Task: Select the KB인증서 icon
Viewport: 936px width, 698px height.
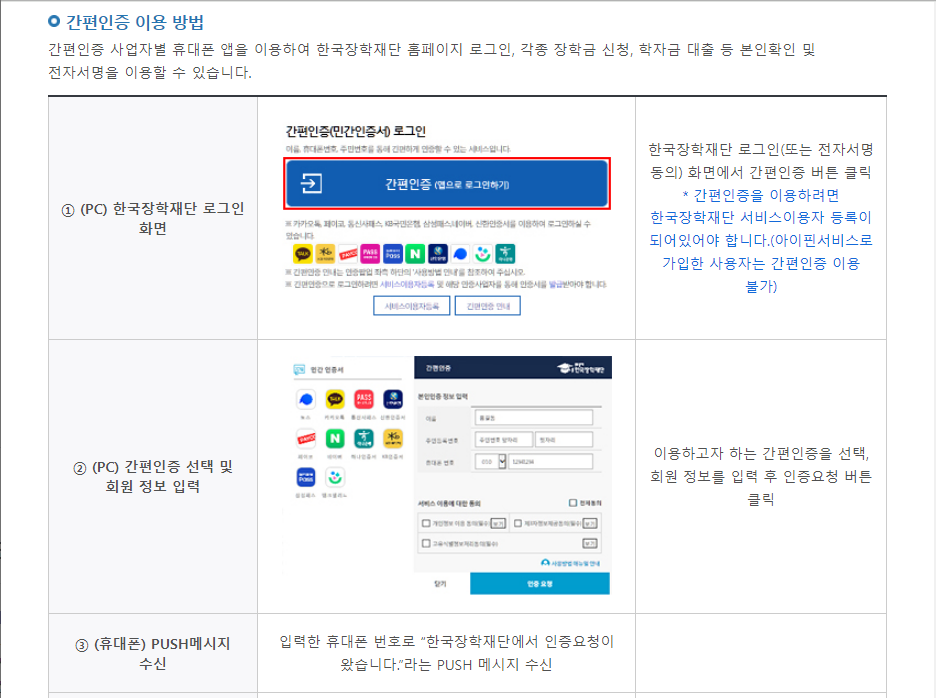Action: point(392,438)
